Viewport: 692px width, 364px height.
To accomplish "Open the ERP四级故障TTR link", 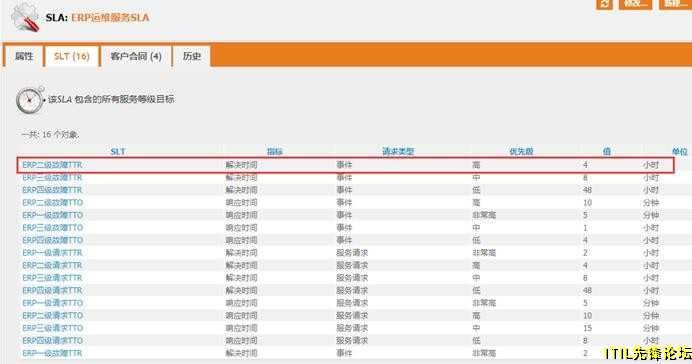I will [x=52, y=190].
